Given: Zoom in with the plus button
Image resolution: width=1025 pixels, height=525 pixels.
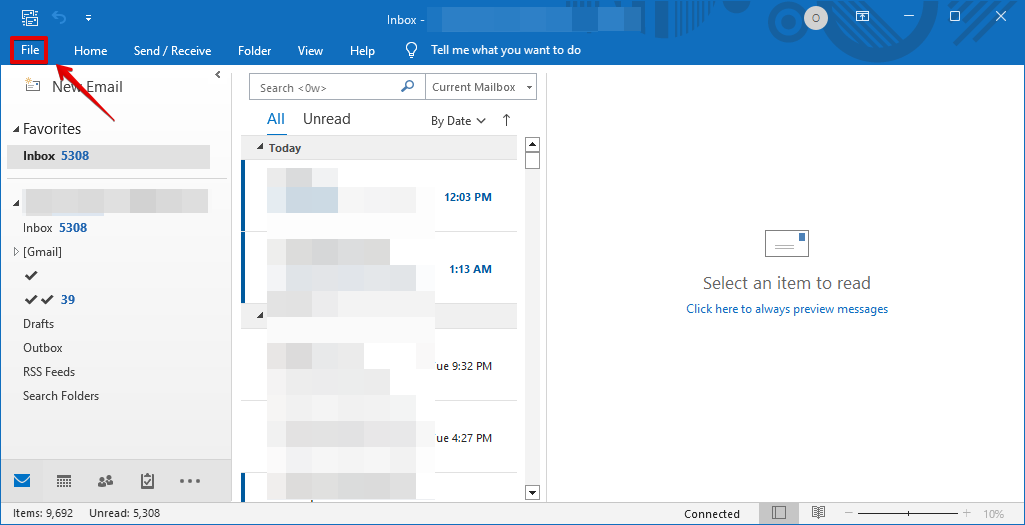Looking at the screenshot, I should 966,513.
